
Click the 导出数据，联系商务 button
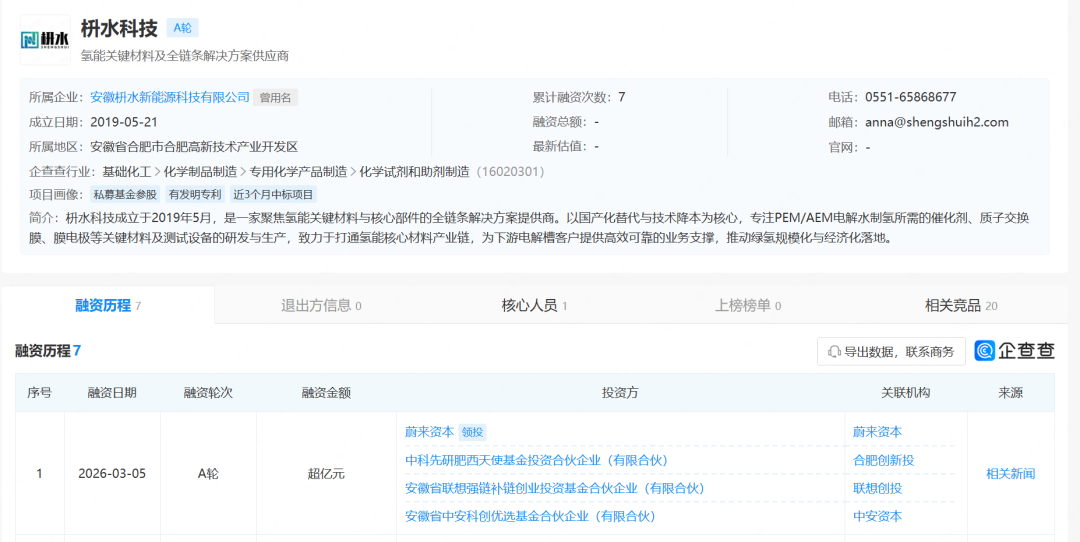click(x=891, y=351)
